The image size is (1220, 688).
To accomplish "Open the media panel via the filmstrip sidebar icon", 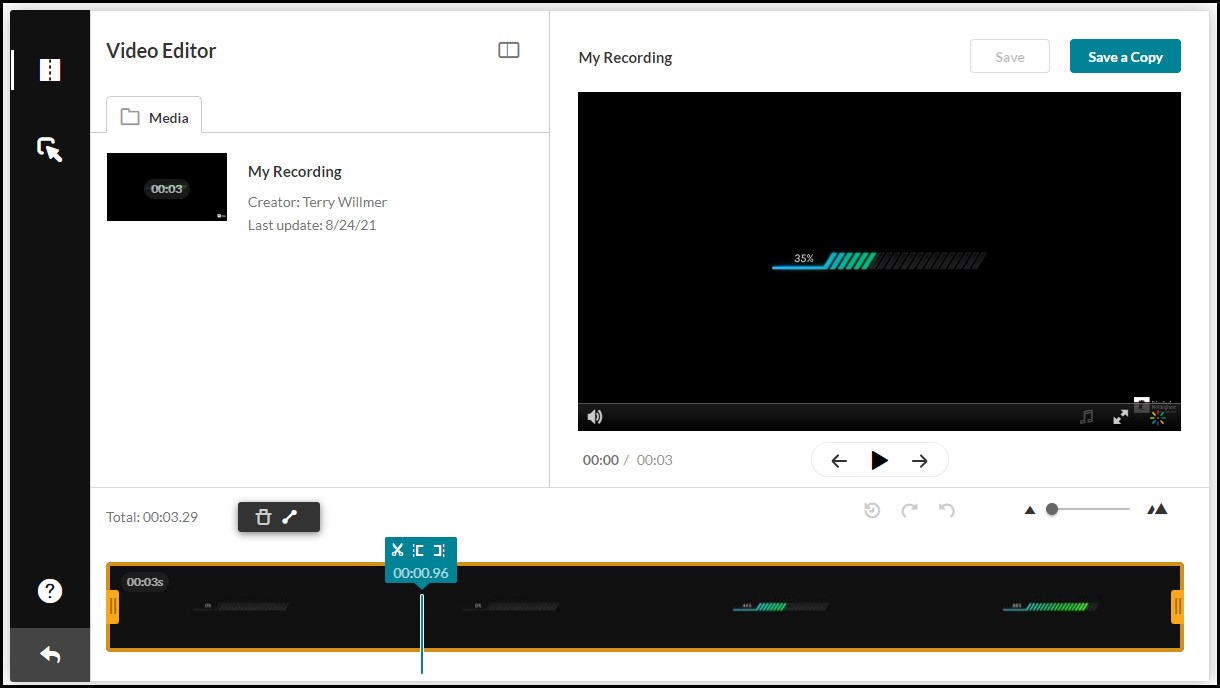I will click(x=49, y=69).
